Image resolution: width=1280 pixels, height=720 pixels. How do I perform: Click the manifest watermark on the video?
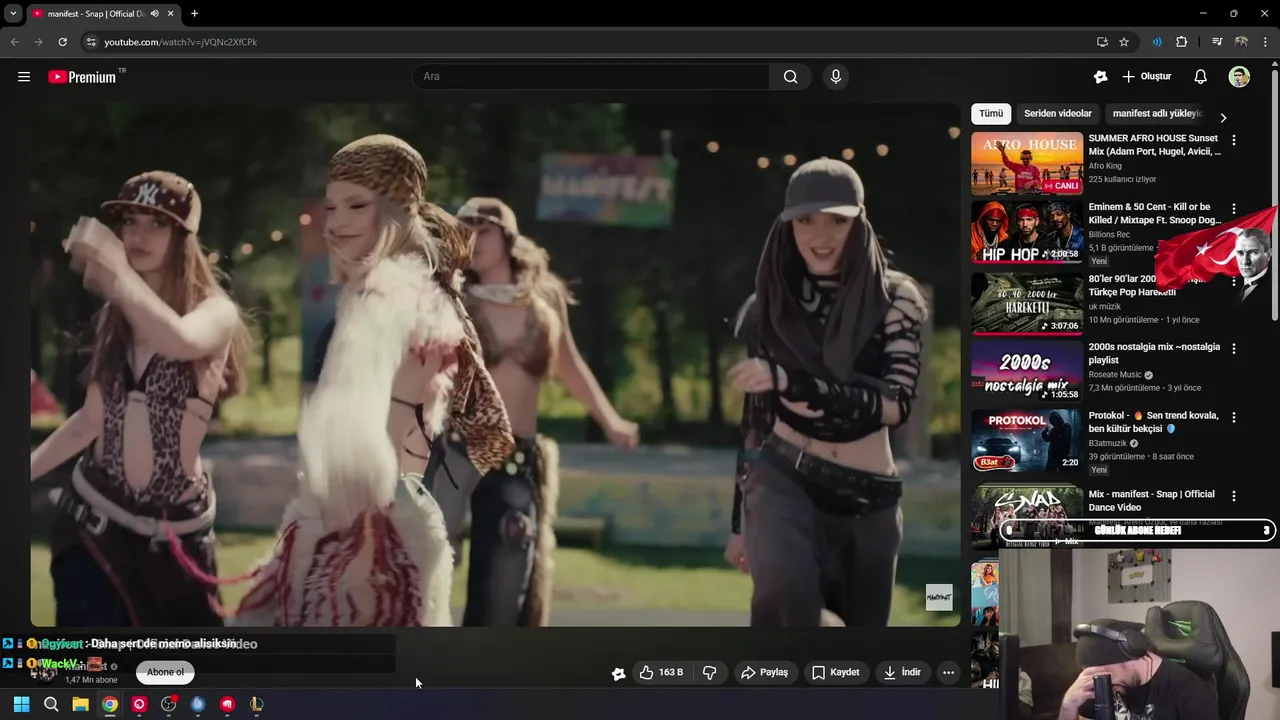[939, 597]
